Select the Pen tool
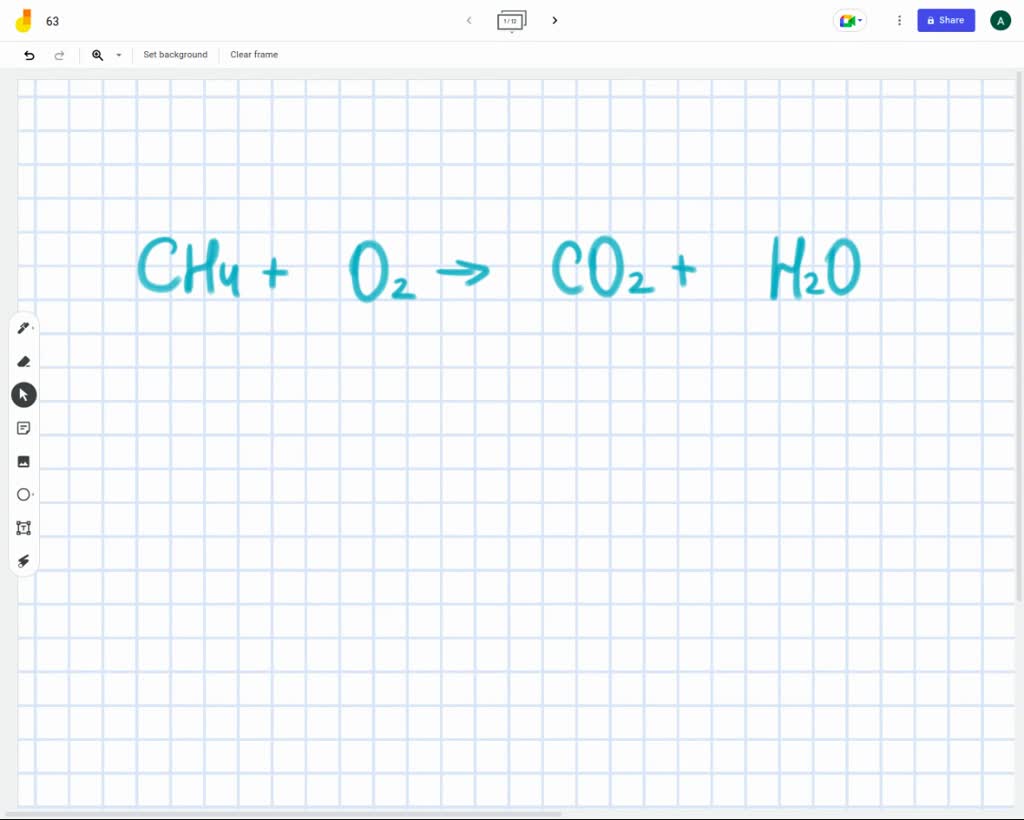This screenshot has height=820, width=1024. 23,328
